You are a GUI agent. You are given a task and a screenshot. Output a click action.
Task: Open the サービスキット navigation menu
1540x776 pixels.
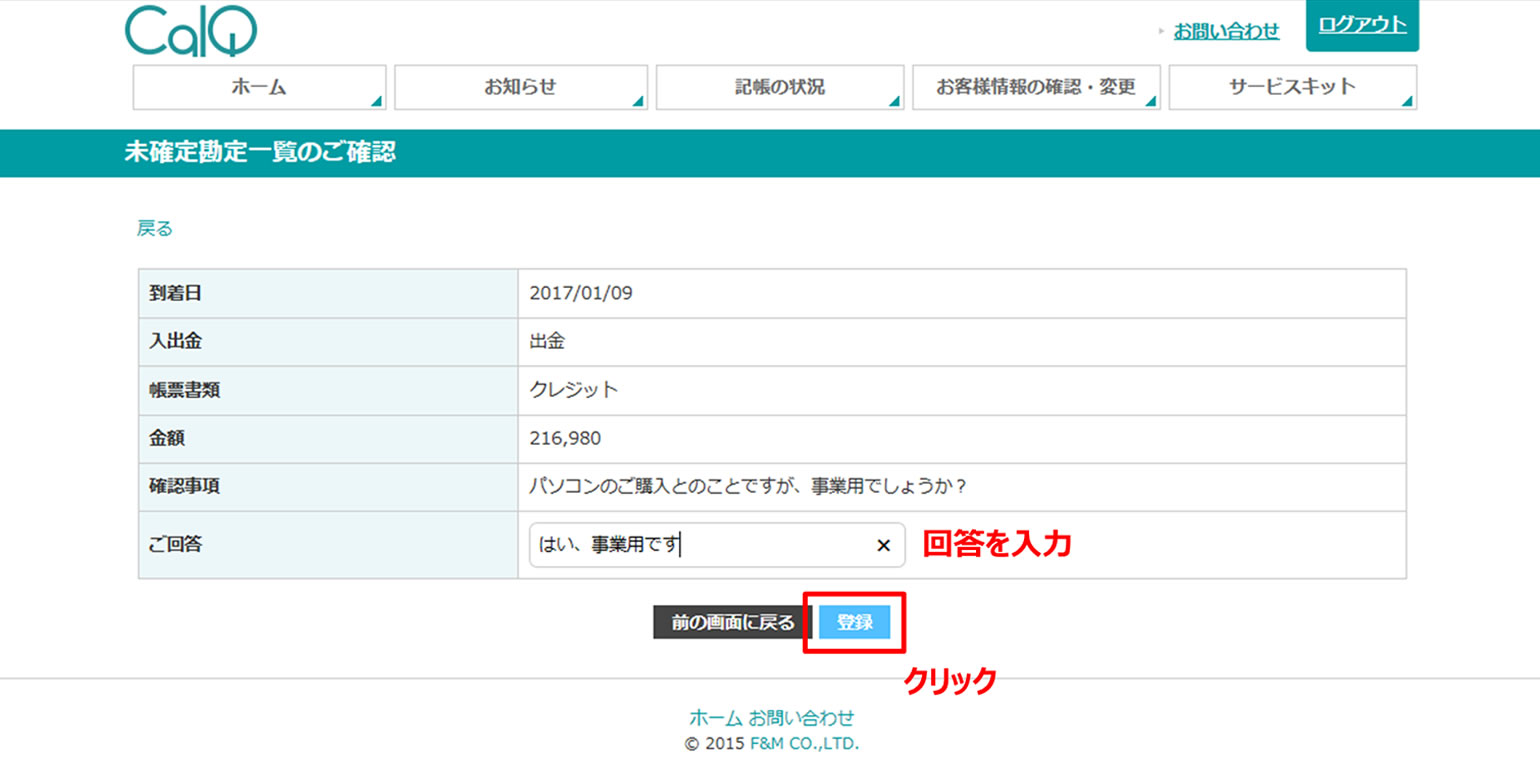click(x=1292, y=87)
